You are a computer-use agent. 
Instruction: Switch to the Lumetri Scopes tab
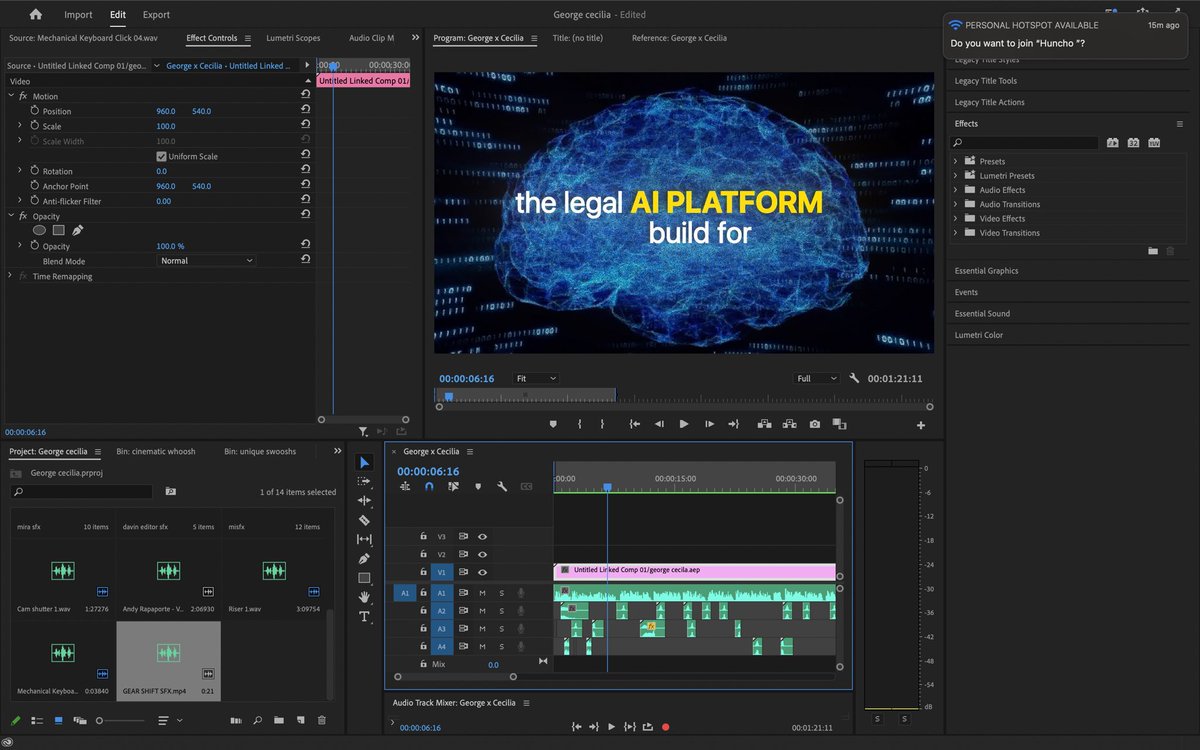(292, 38)
